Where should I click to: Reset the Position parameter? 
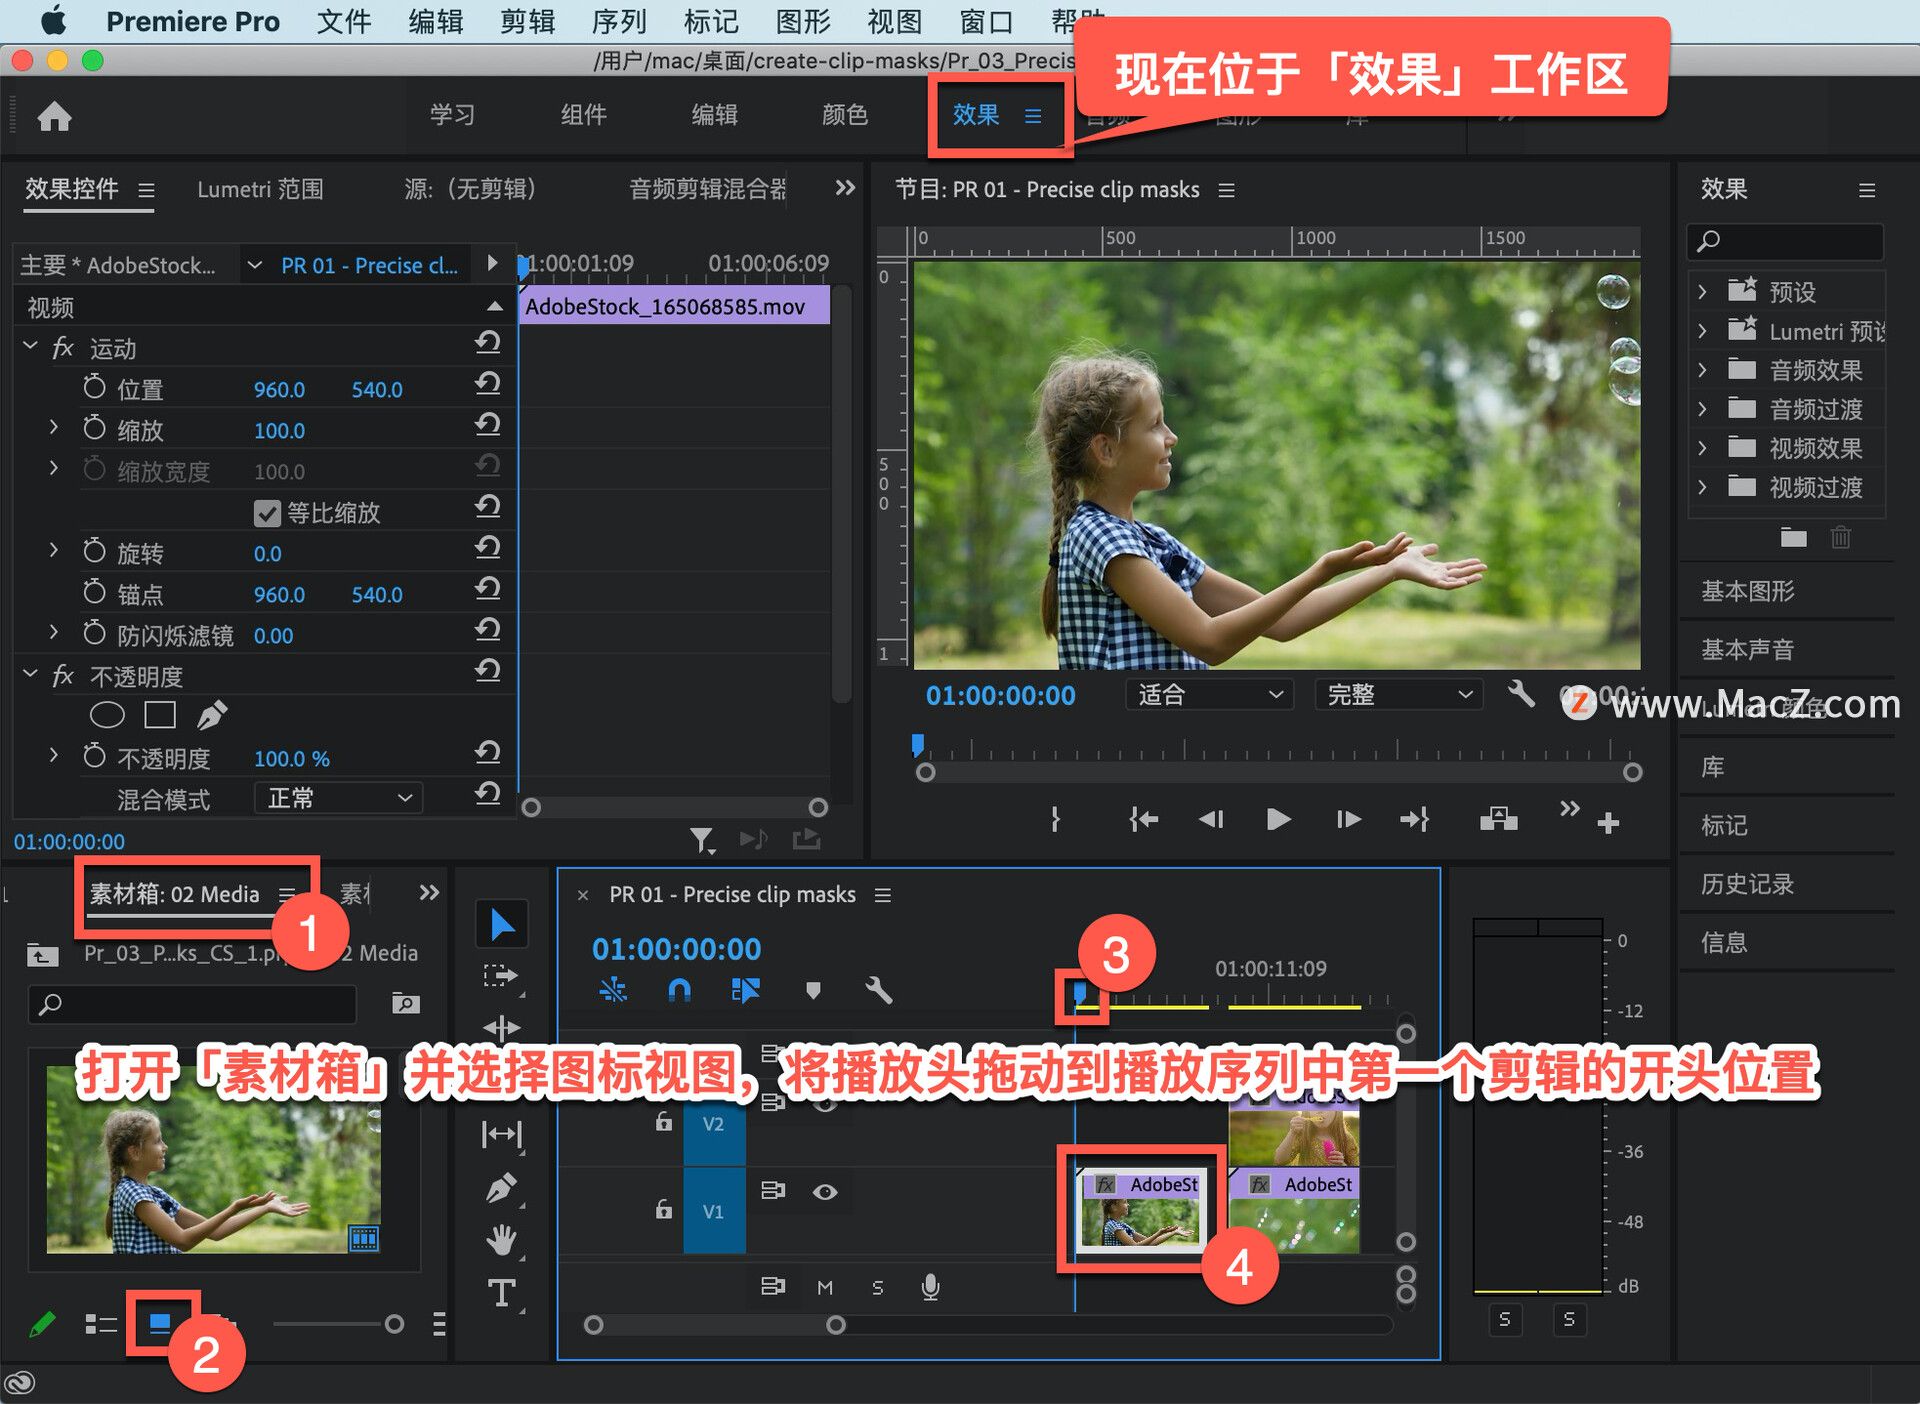[x=487, y=383]
